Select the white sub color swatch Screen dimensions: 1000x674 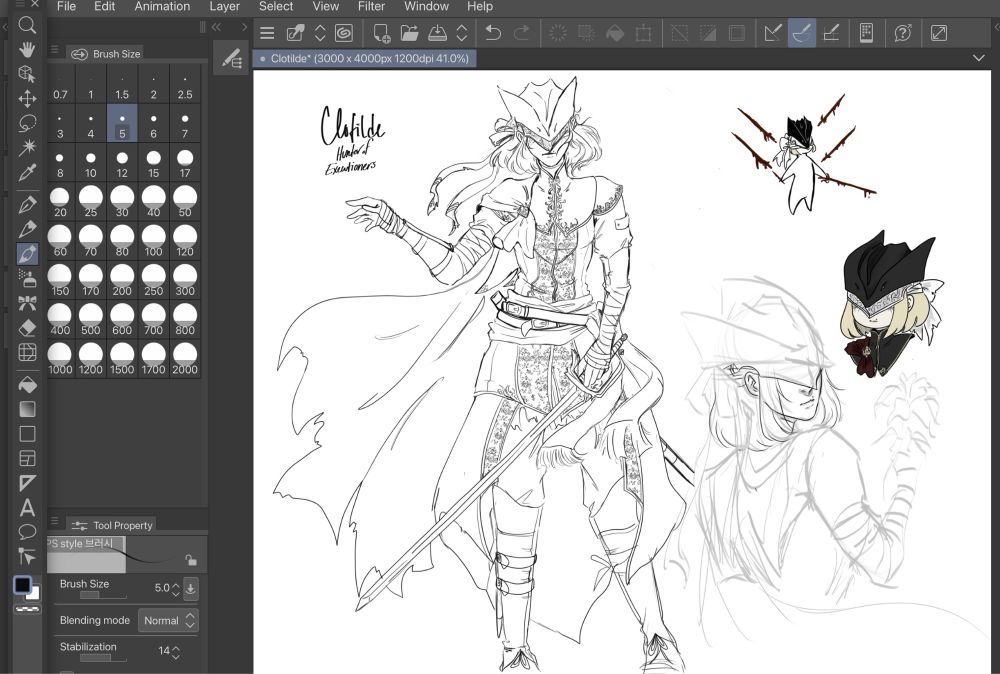coord(33,594)
